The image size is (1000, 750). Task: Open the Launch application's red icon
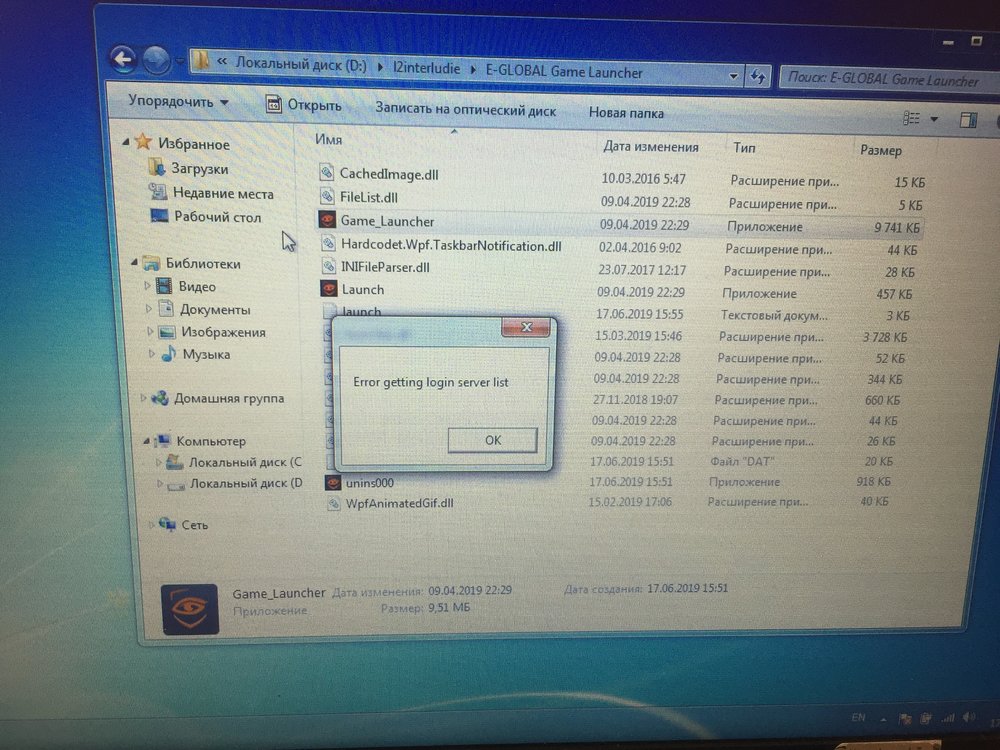329,290
